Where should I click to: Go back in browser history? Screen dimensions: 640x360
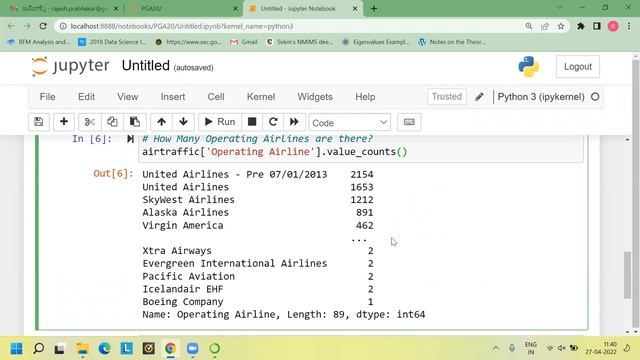coord(11,26)
